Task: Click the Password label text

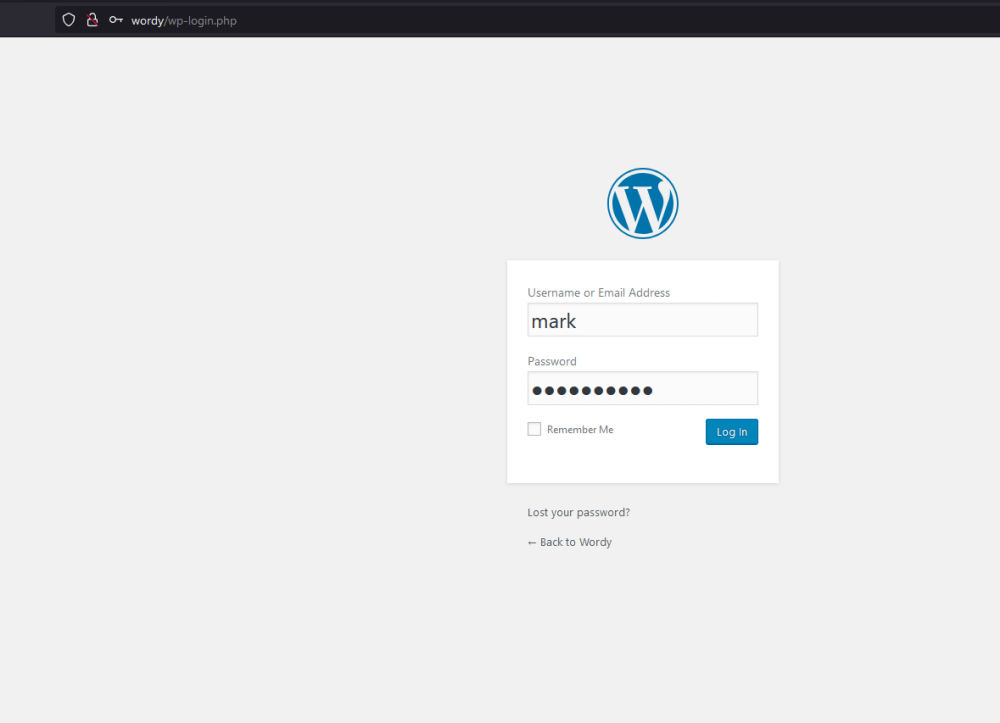Action: pos(552,362)
